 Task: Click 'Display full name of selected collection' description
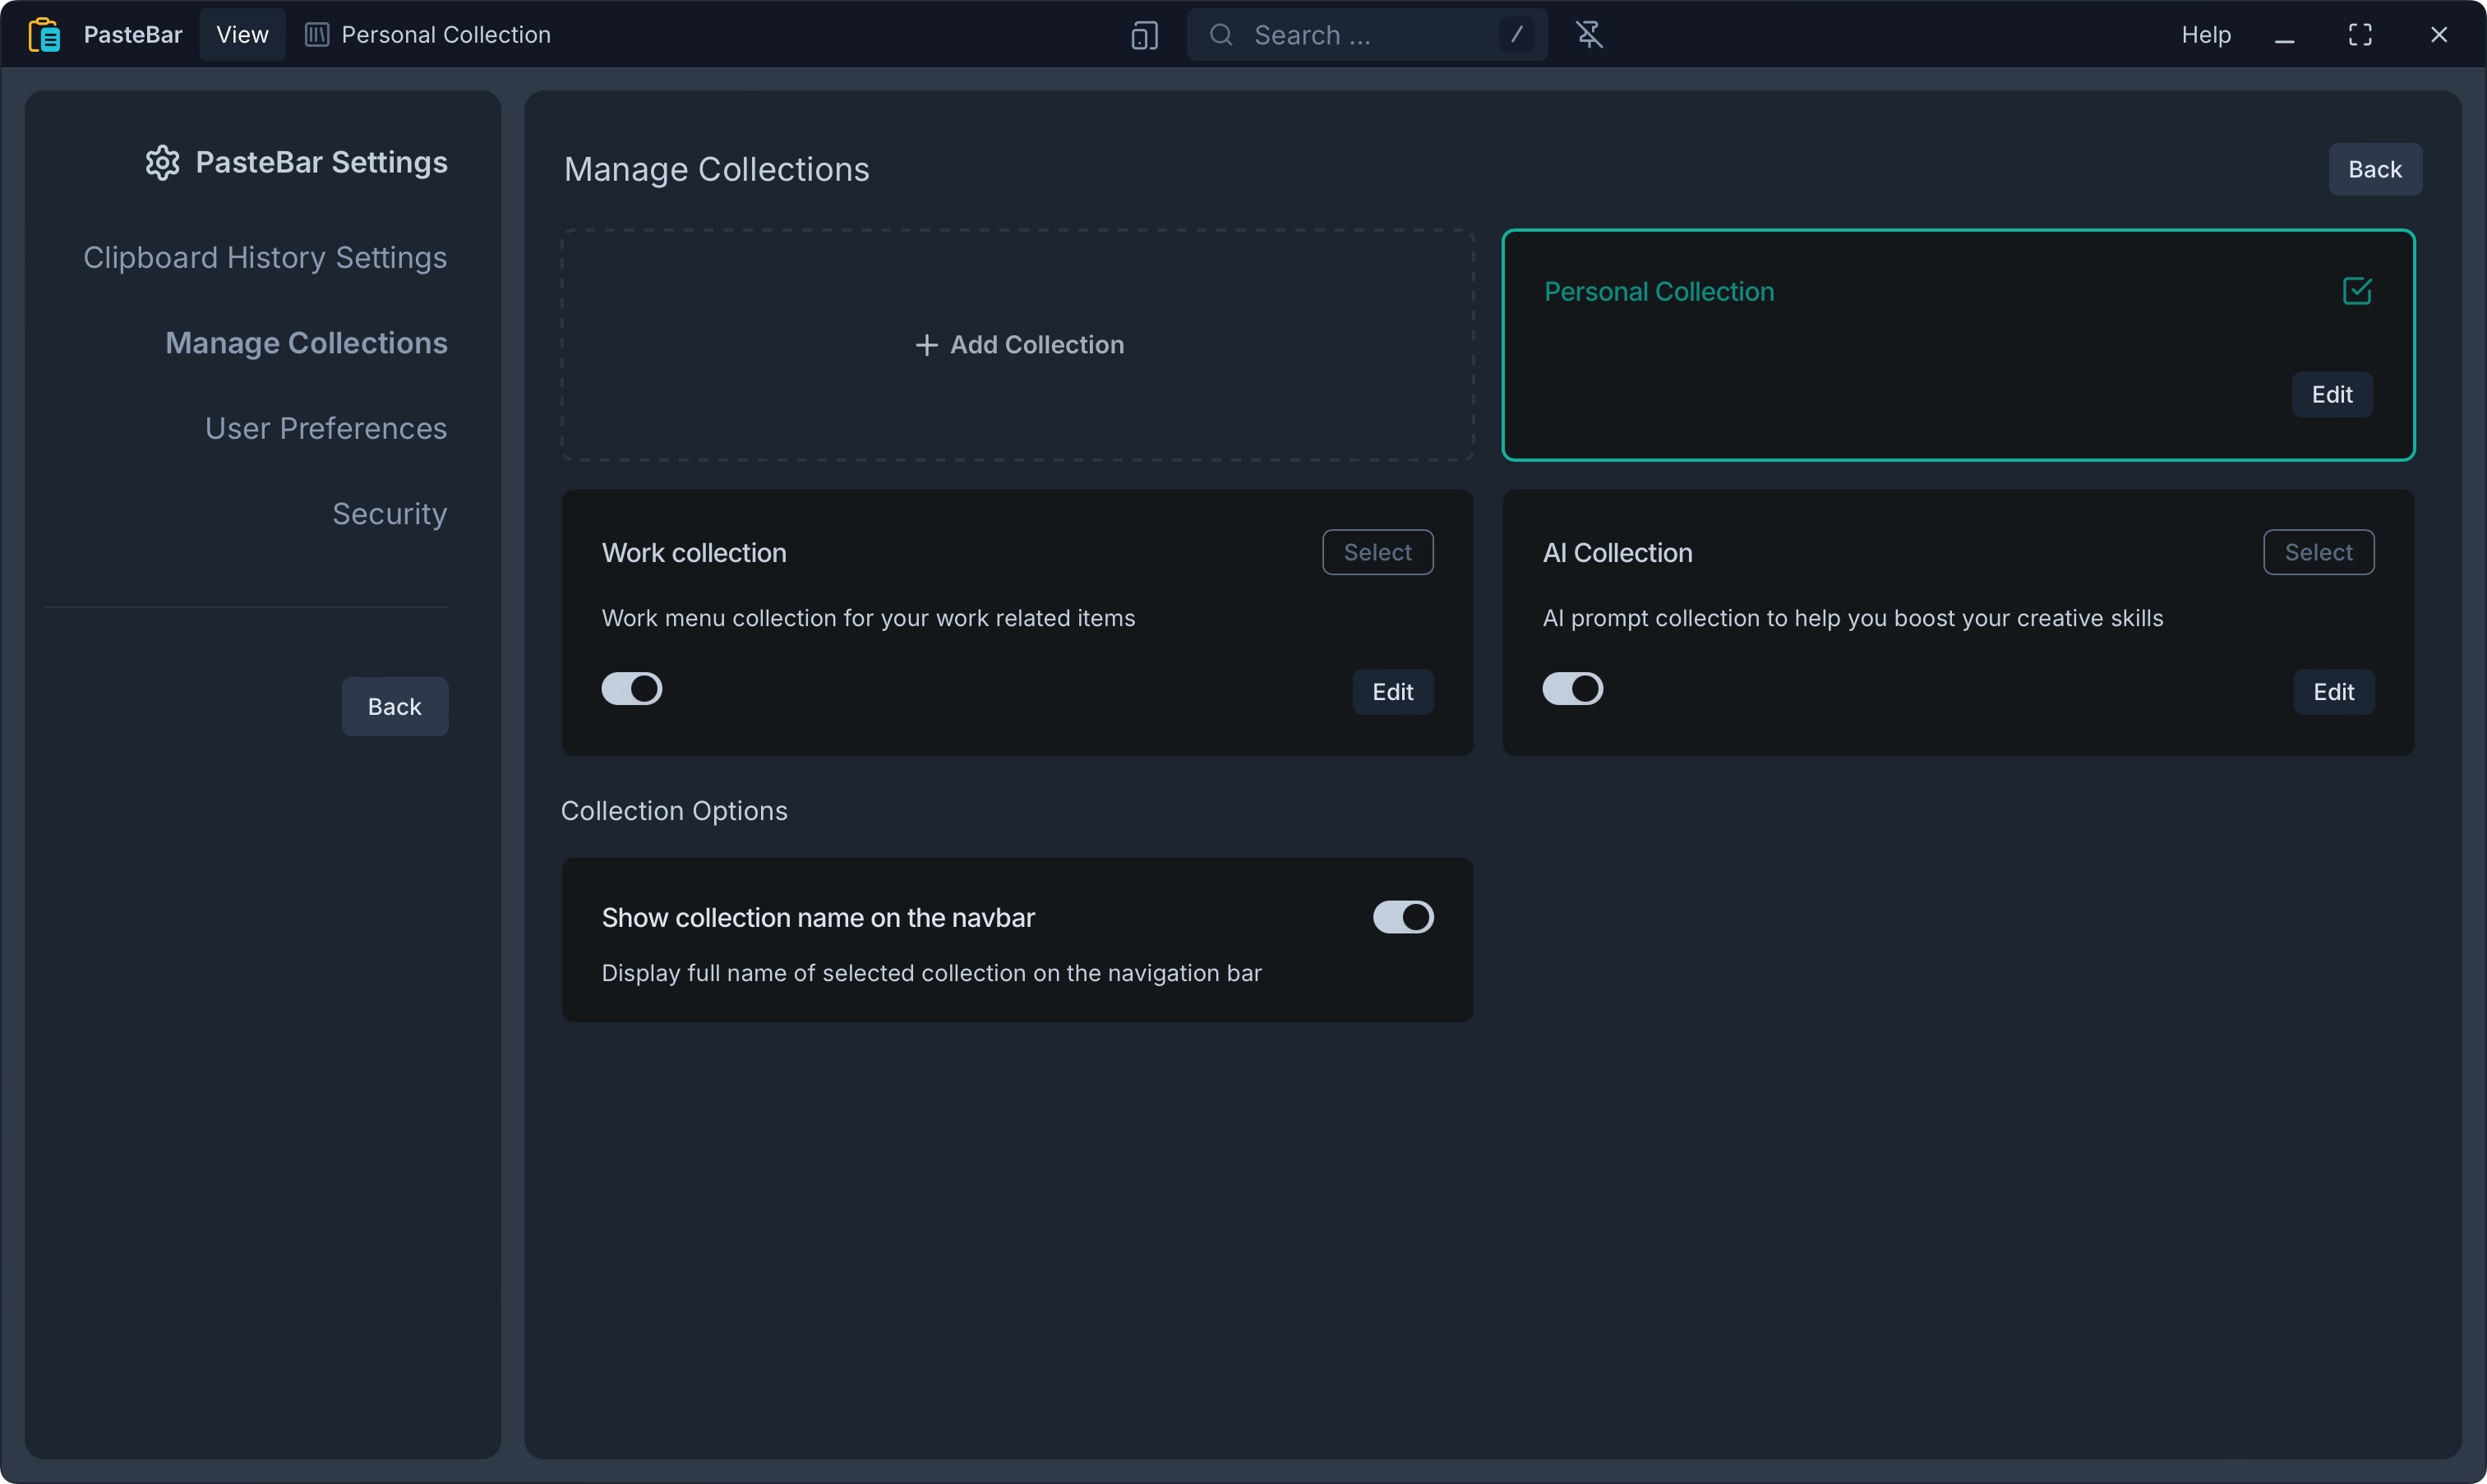(931, 973)
